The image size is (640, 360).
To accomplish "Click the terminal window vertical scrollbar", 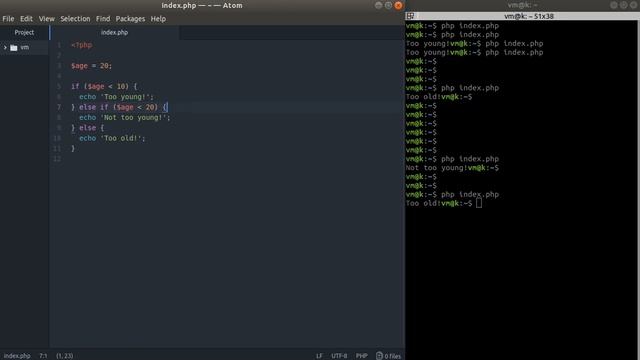I will click(638, 190).
